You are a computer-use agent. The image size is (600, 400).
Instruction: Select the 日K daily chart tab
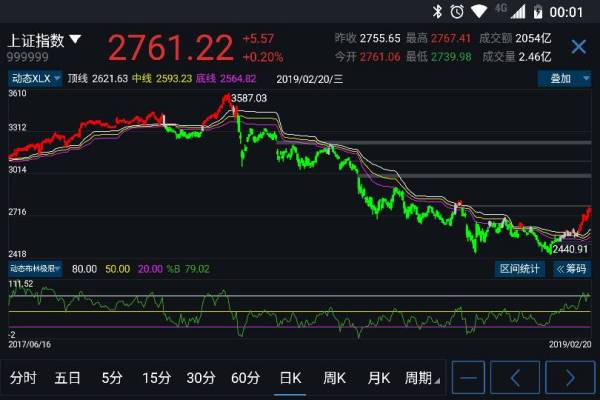tap(290, 378)
